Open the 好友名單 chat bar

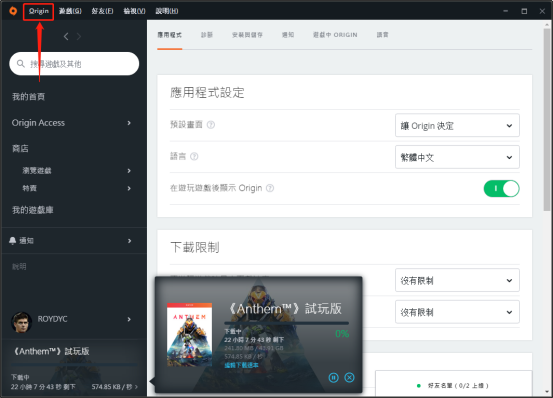coord(453,384)
